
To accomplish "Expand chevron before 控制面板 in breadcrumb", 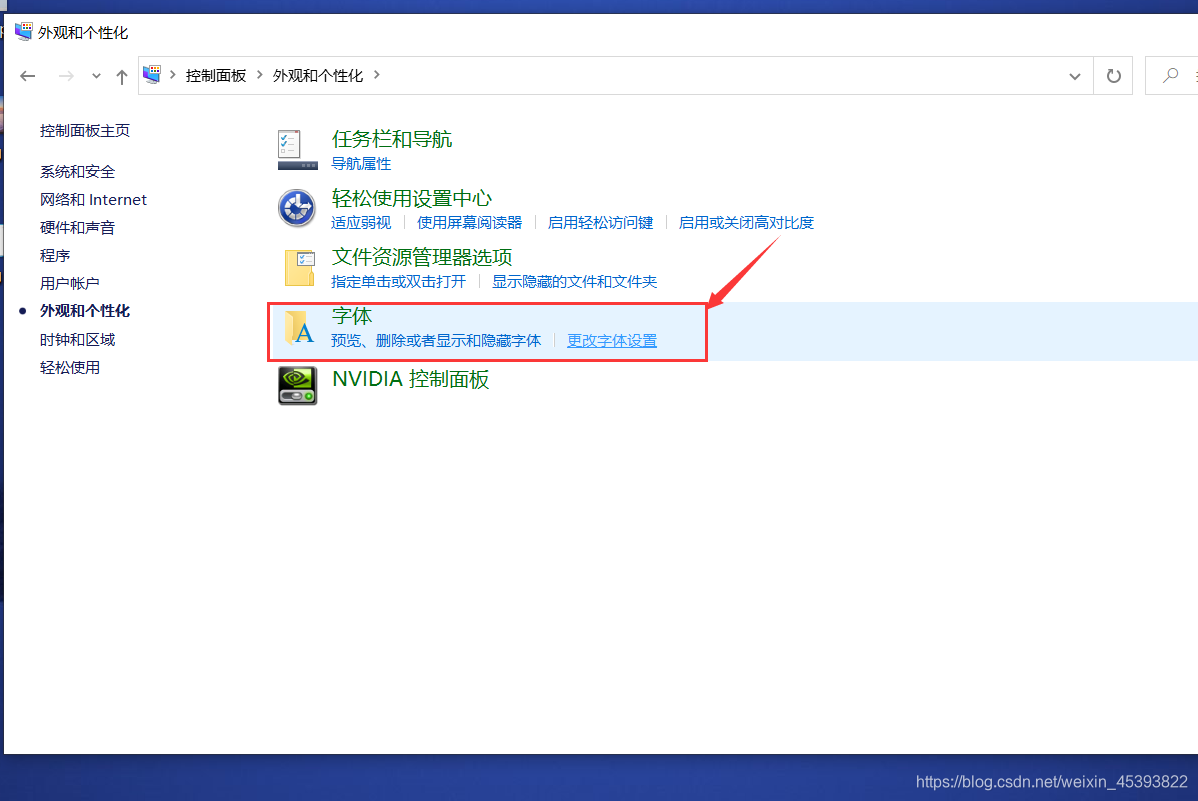I will [173, 75].
